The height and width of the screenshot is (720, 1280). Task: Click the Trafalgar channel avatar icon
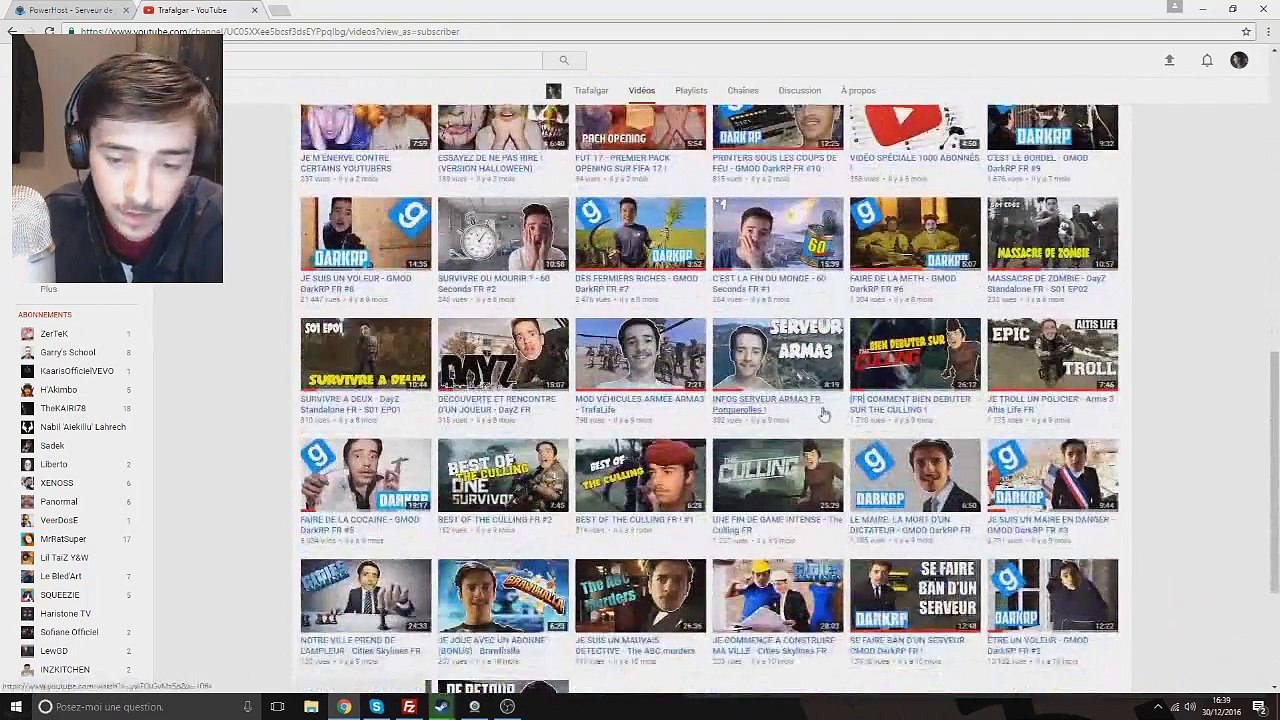point(553,91)
